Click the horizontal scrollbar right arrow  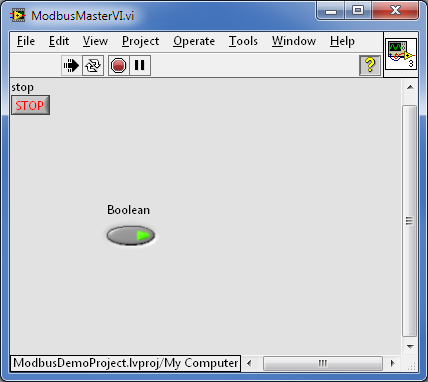click(x=393, y=363)
